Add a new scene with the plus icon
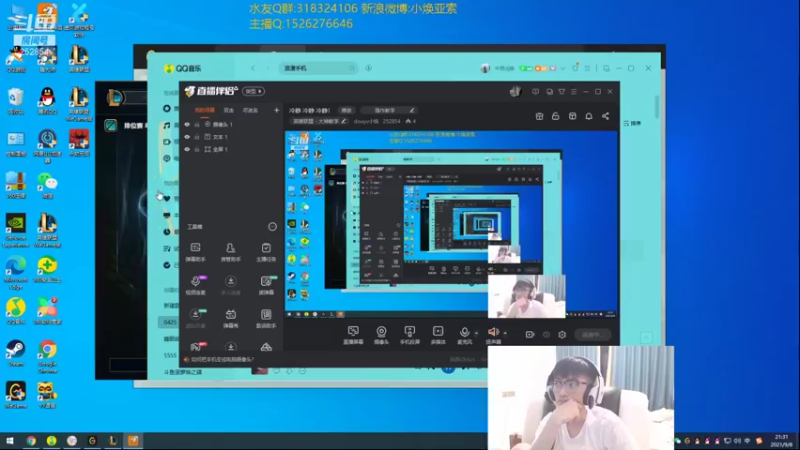Image resolution: width=800 pixels, height=450 pixels. (x=276, y=110)
